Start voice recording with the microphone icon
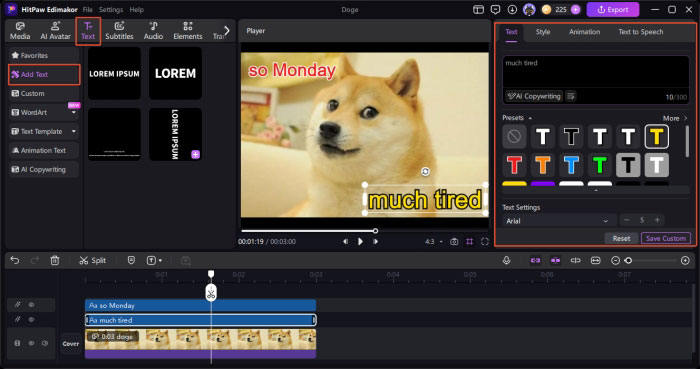This screenshot has width=700, height=369. (x=506, y=260)
